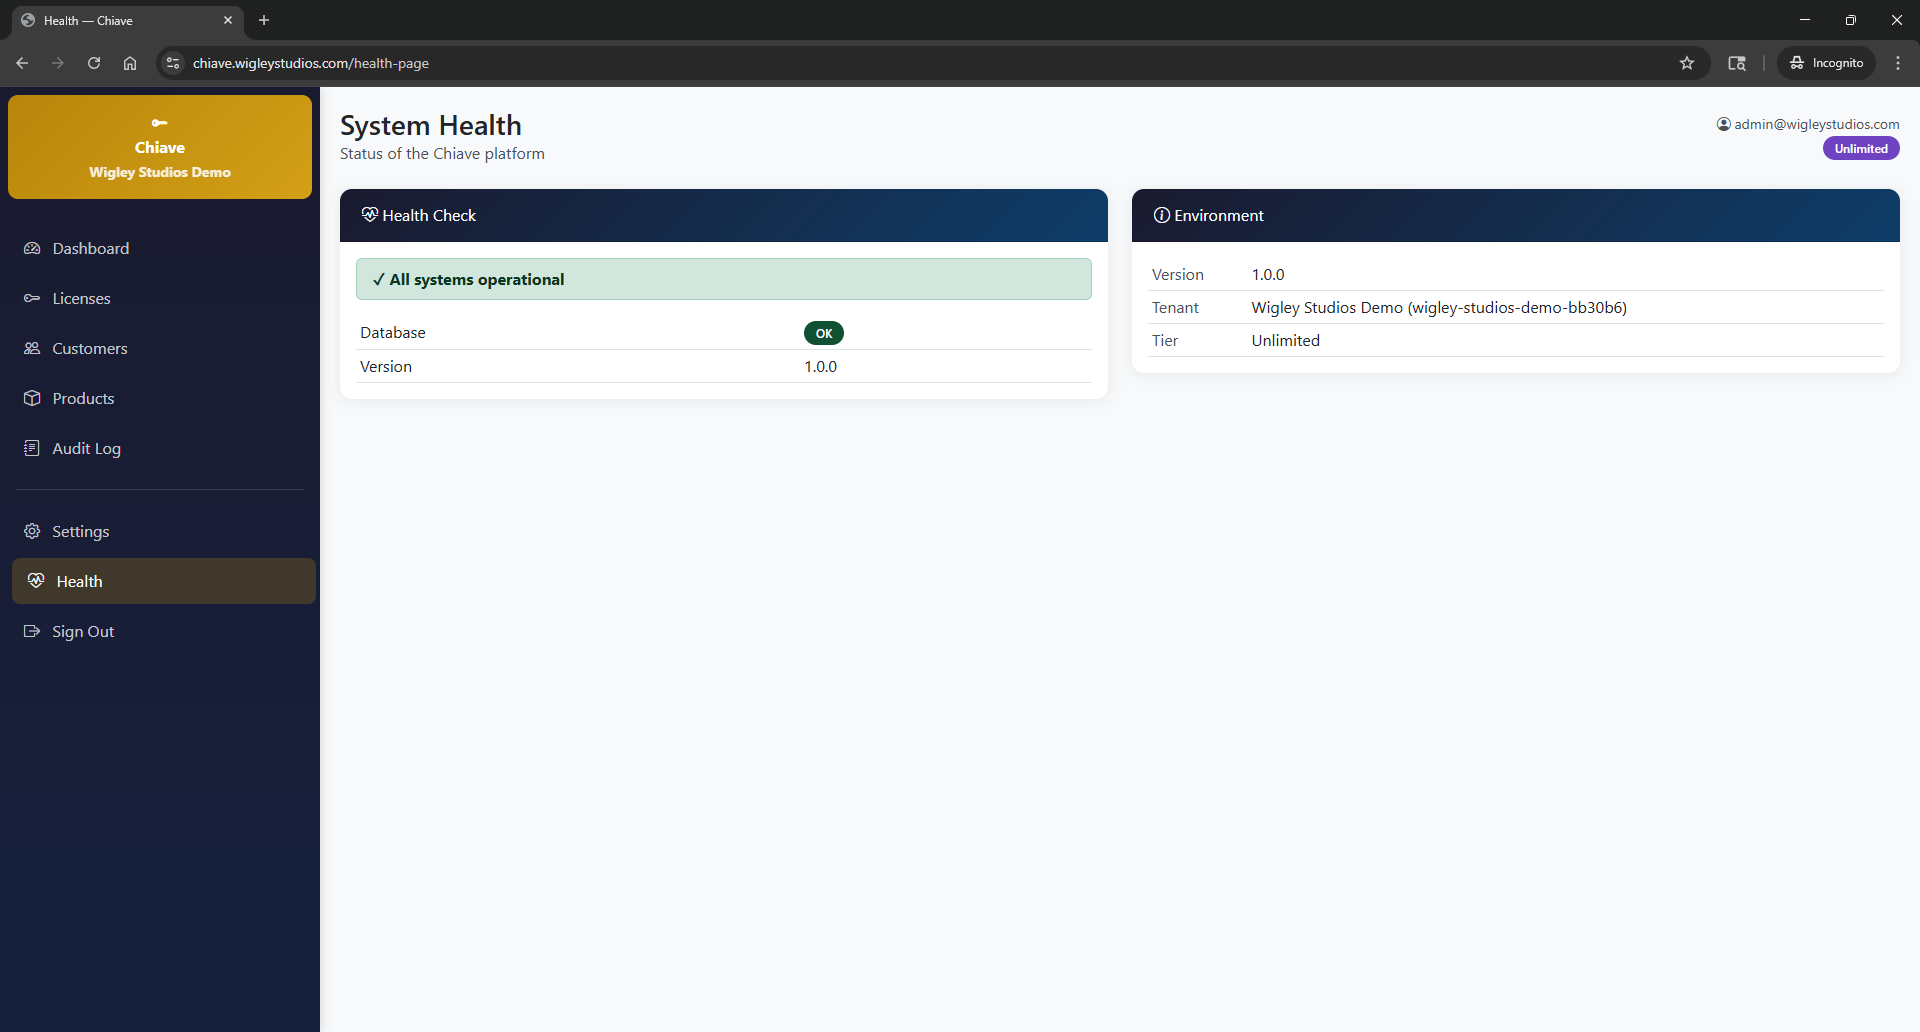This screenshot has height=1032, width=1920.
Task: Sign Out of the Chiave platform
Action: point(83,631)
